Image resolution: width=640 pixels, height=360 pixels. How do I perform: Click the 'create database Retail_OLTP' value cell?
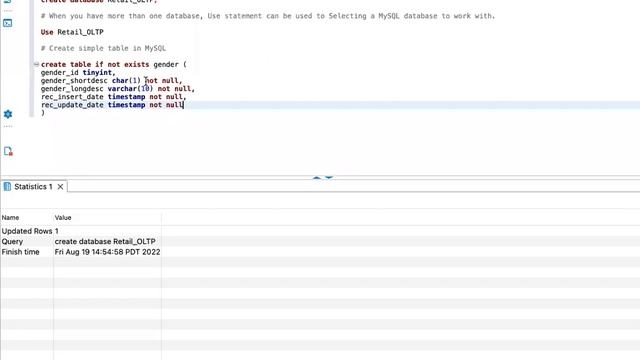coord(105,242)
